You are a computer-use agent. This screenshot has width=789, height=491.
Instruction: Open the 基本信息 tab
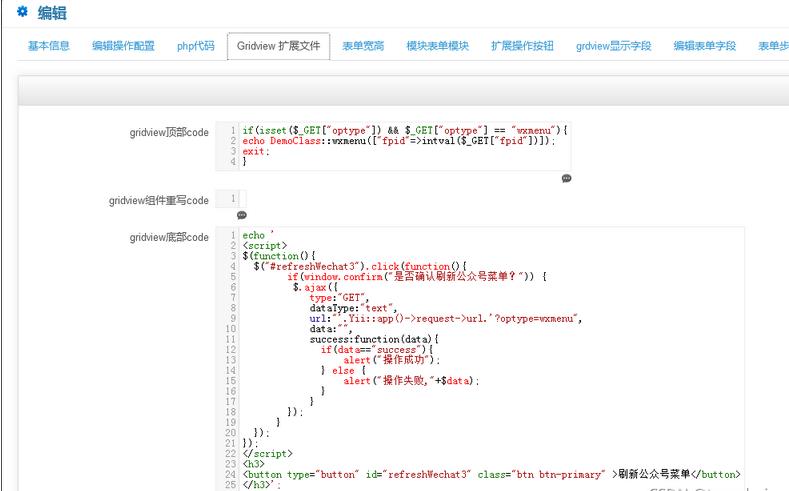pyautogui.click(x=48, y=46)
